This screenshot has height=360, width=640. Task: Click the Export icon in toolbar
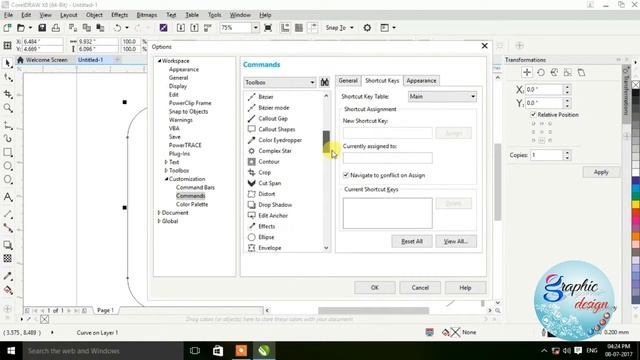coord(194,28)
